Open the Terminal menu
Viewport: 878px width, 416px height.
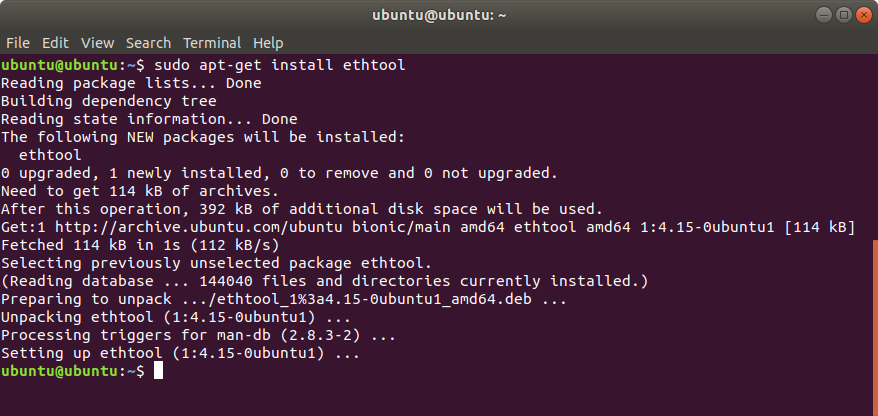(211, 43)
